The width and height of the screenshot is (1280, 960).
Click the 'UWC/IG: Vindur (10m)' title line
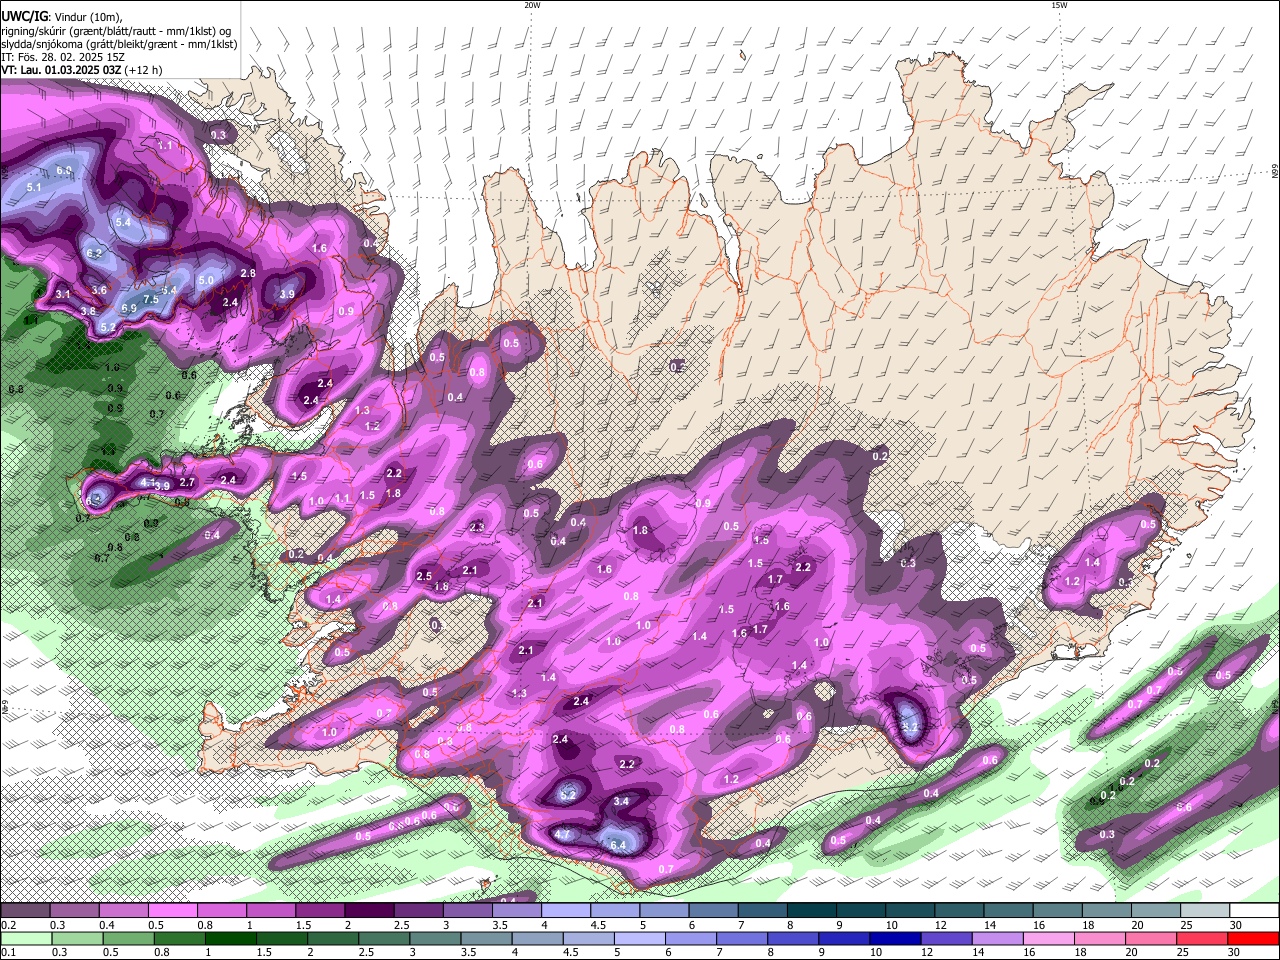point(62,17)
